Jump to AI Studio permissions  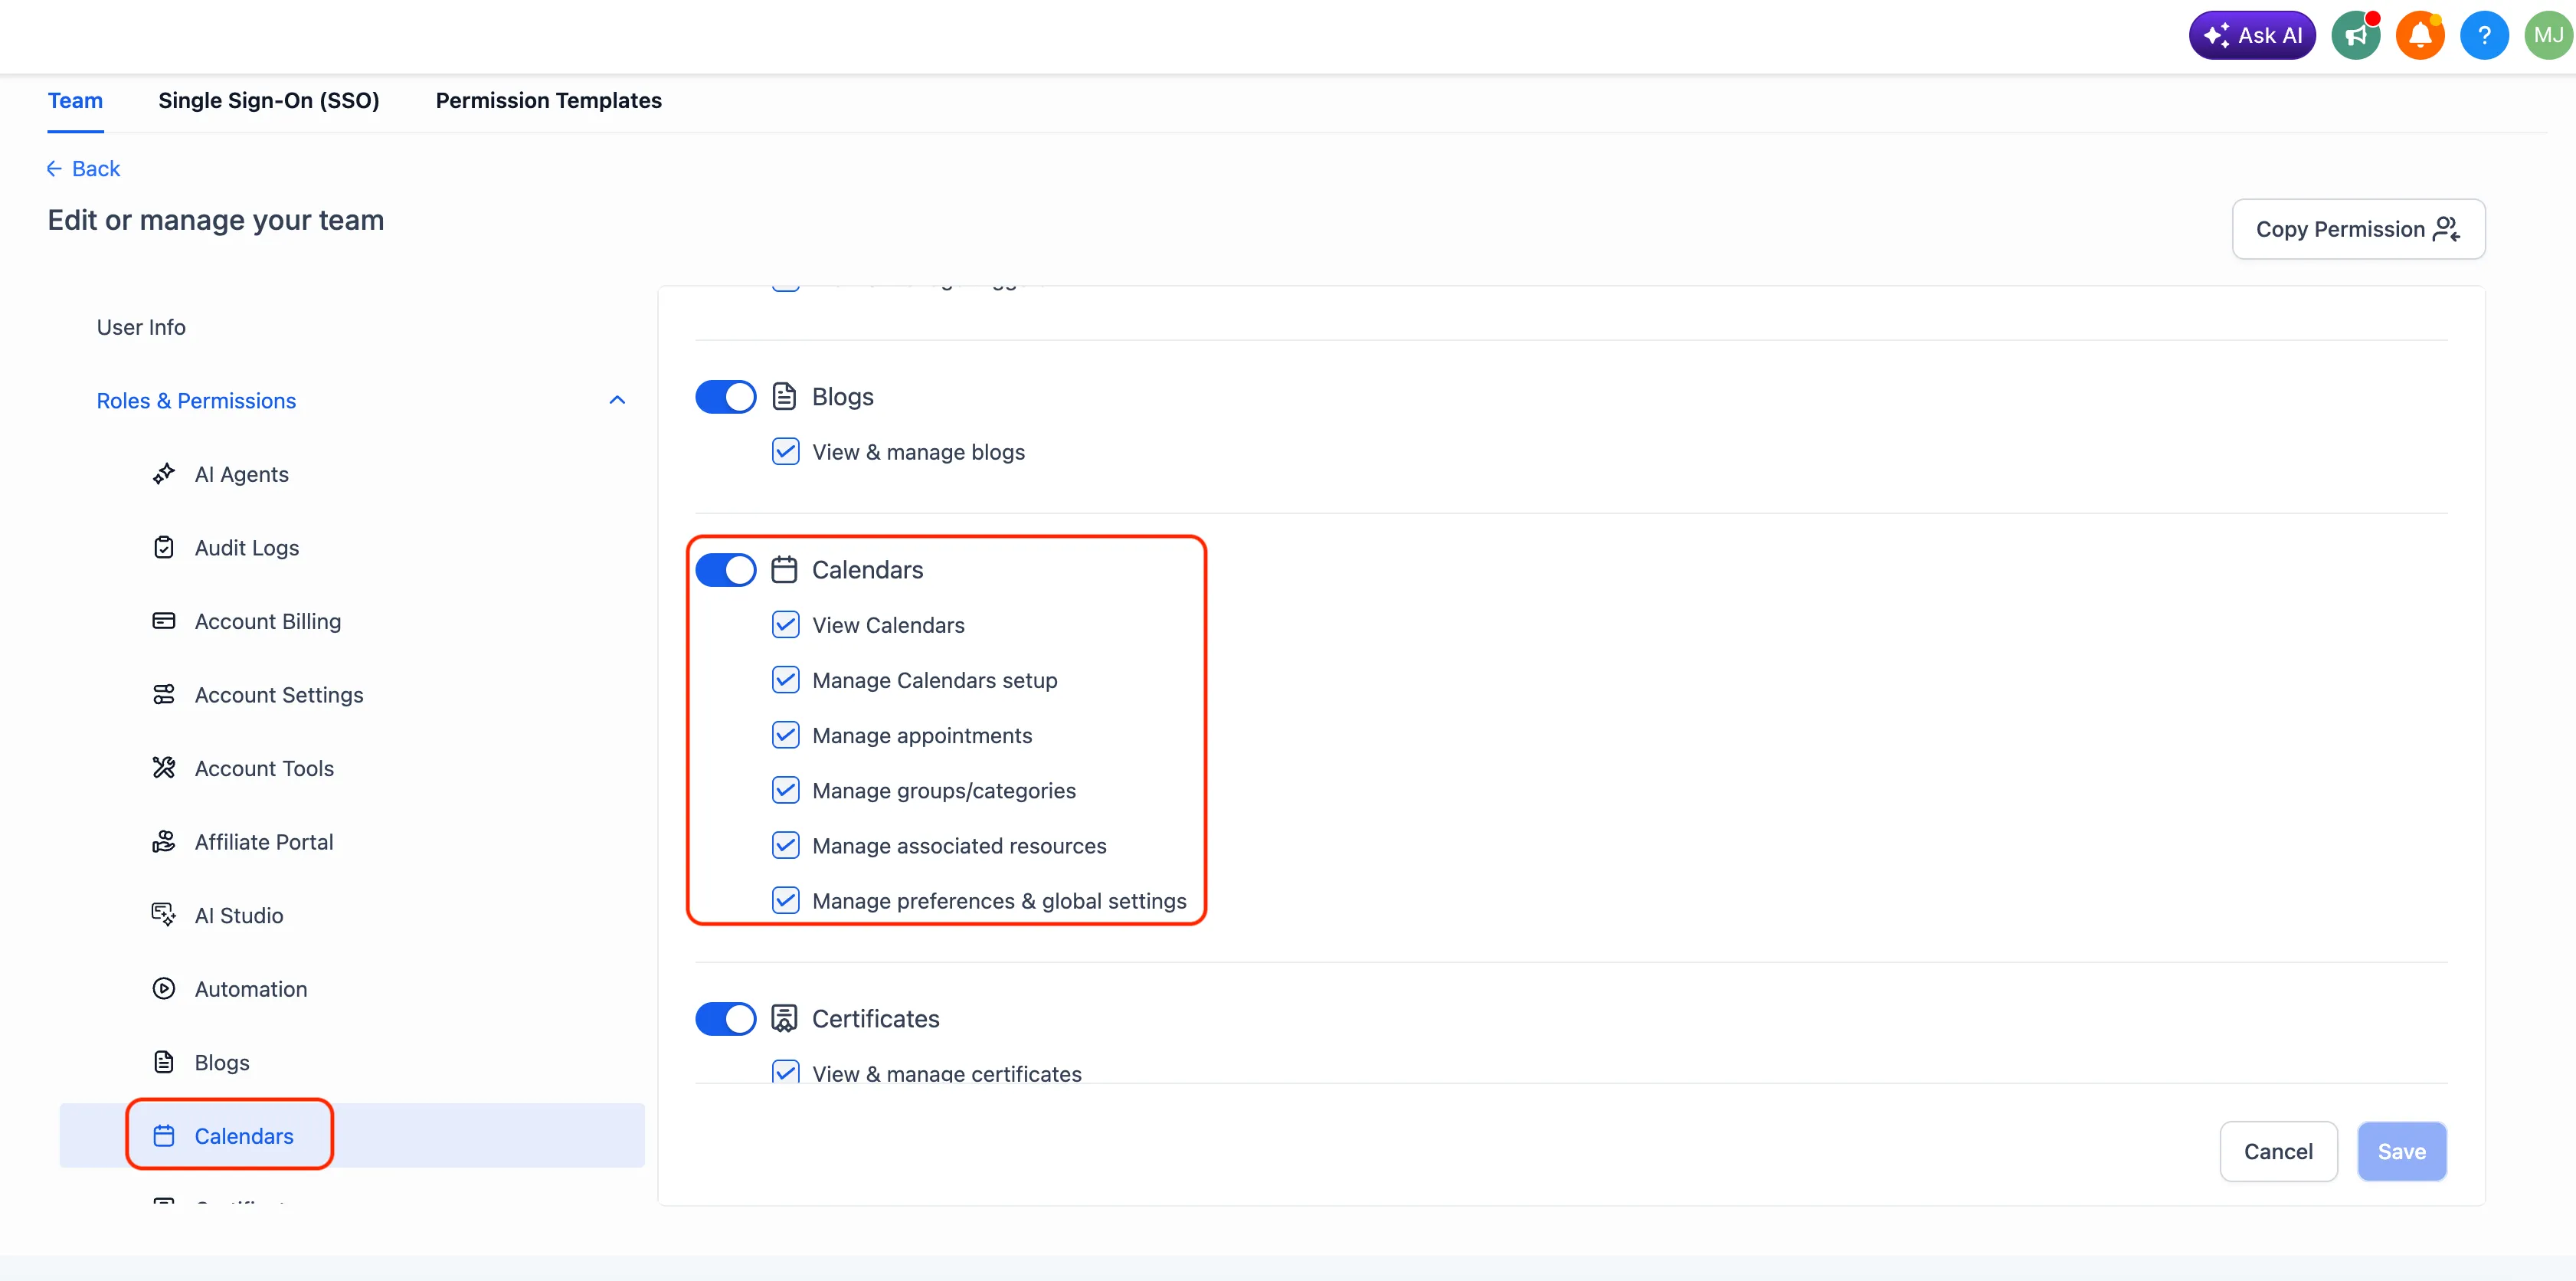238,915
